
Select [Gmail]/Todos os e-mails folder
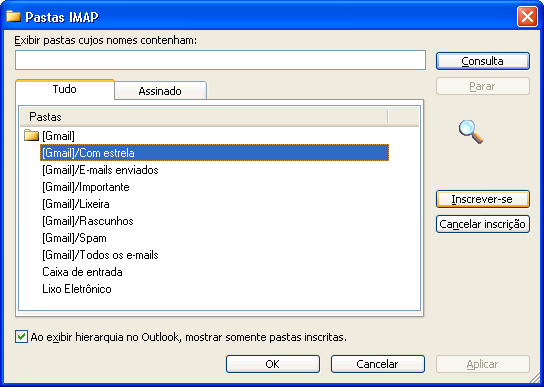pos(100,255)
